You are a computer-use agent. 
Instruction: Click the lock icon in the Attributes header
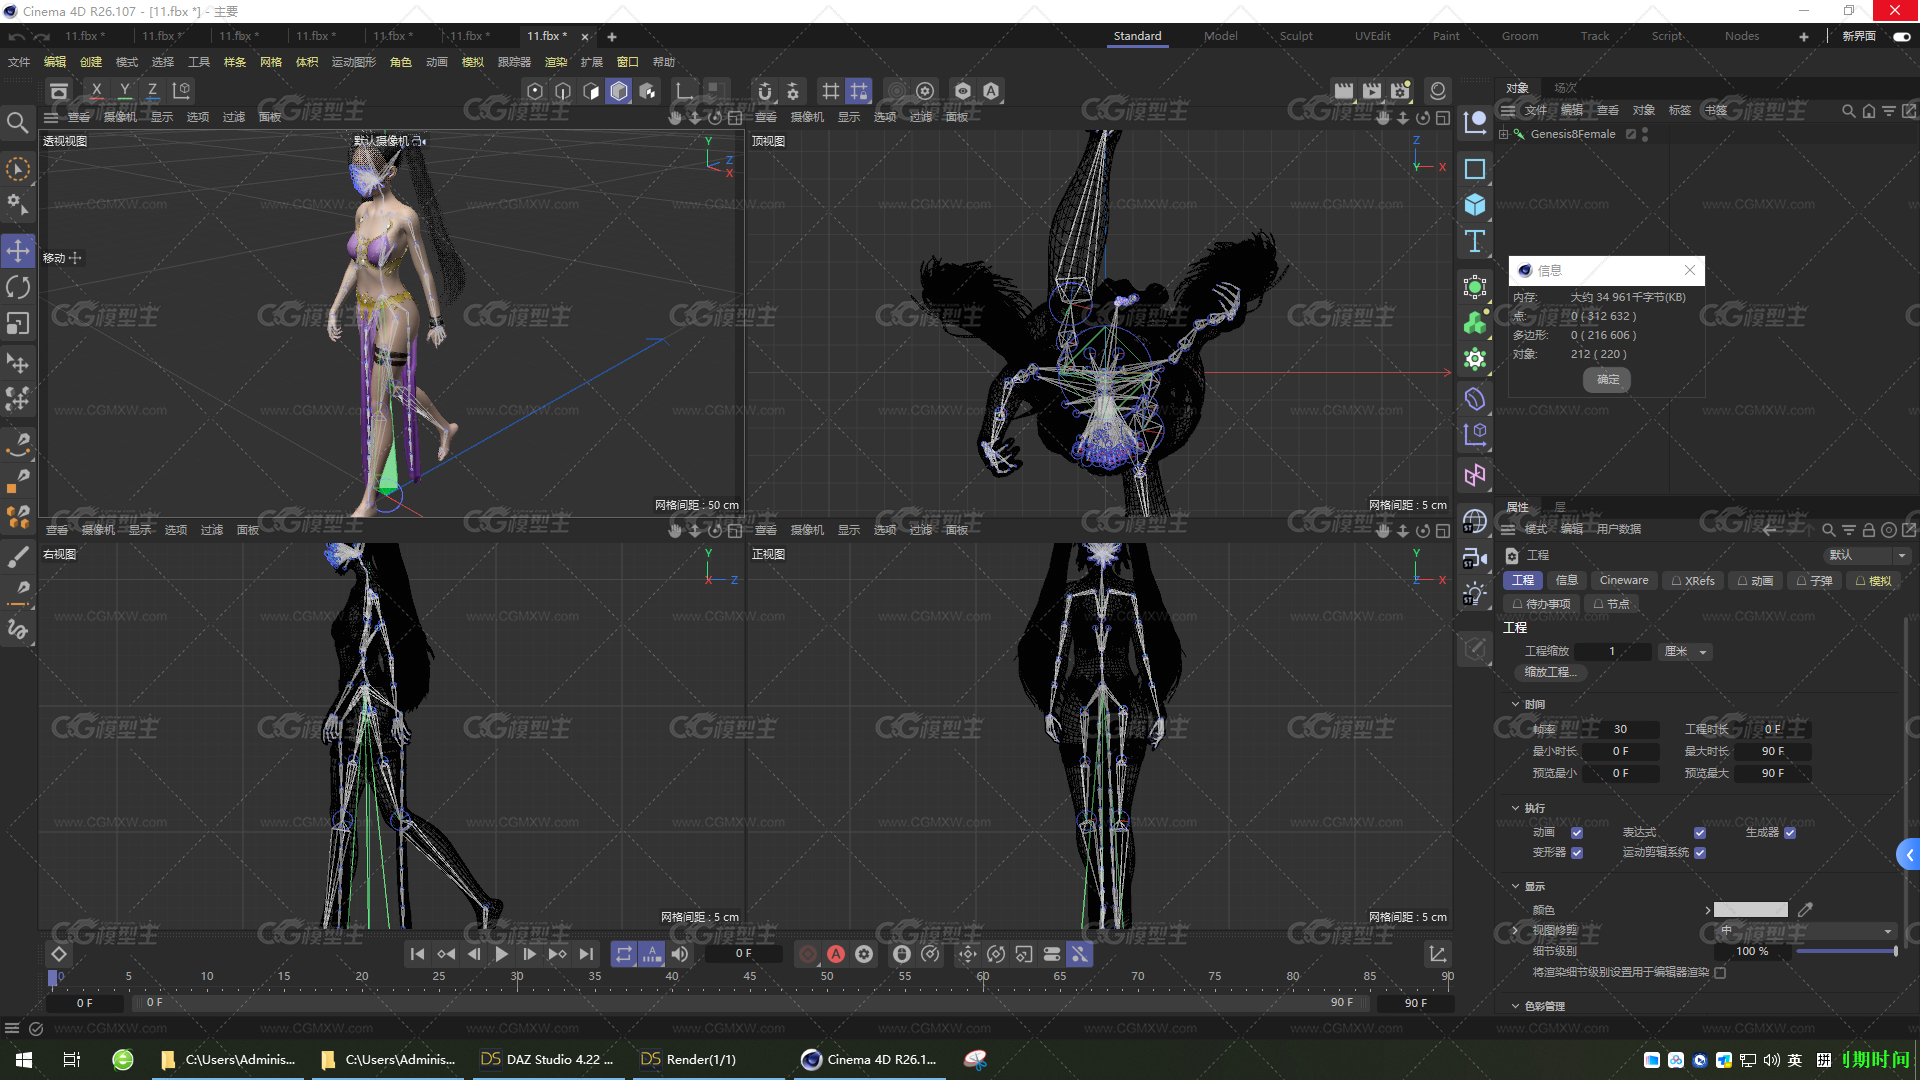pos(1868,530)
